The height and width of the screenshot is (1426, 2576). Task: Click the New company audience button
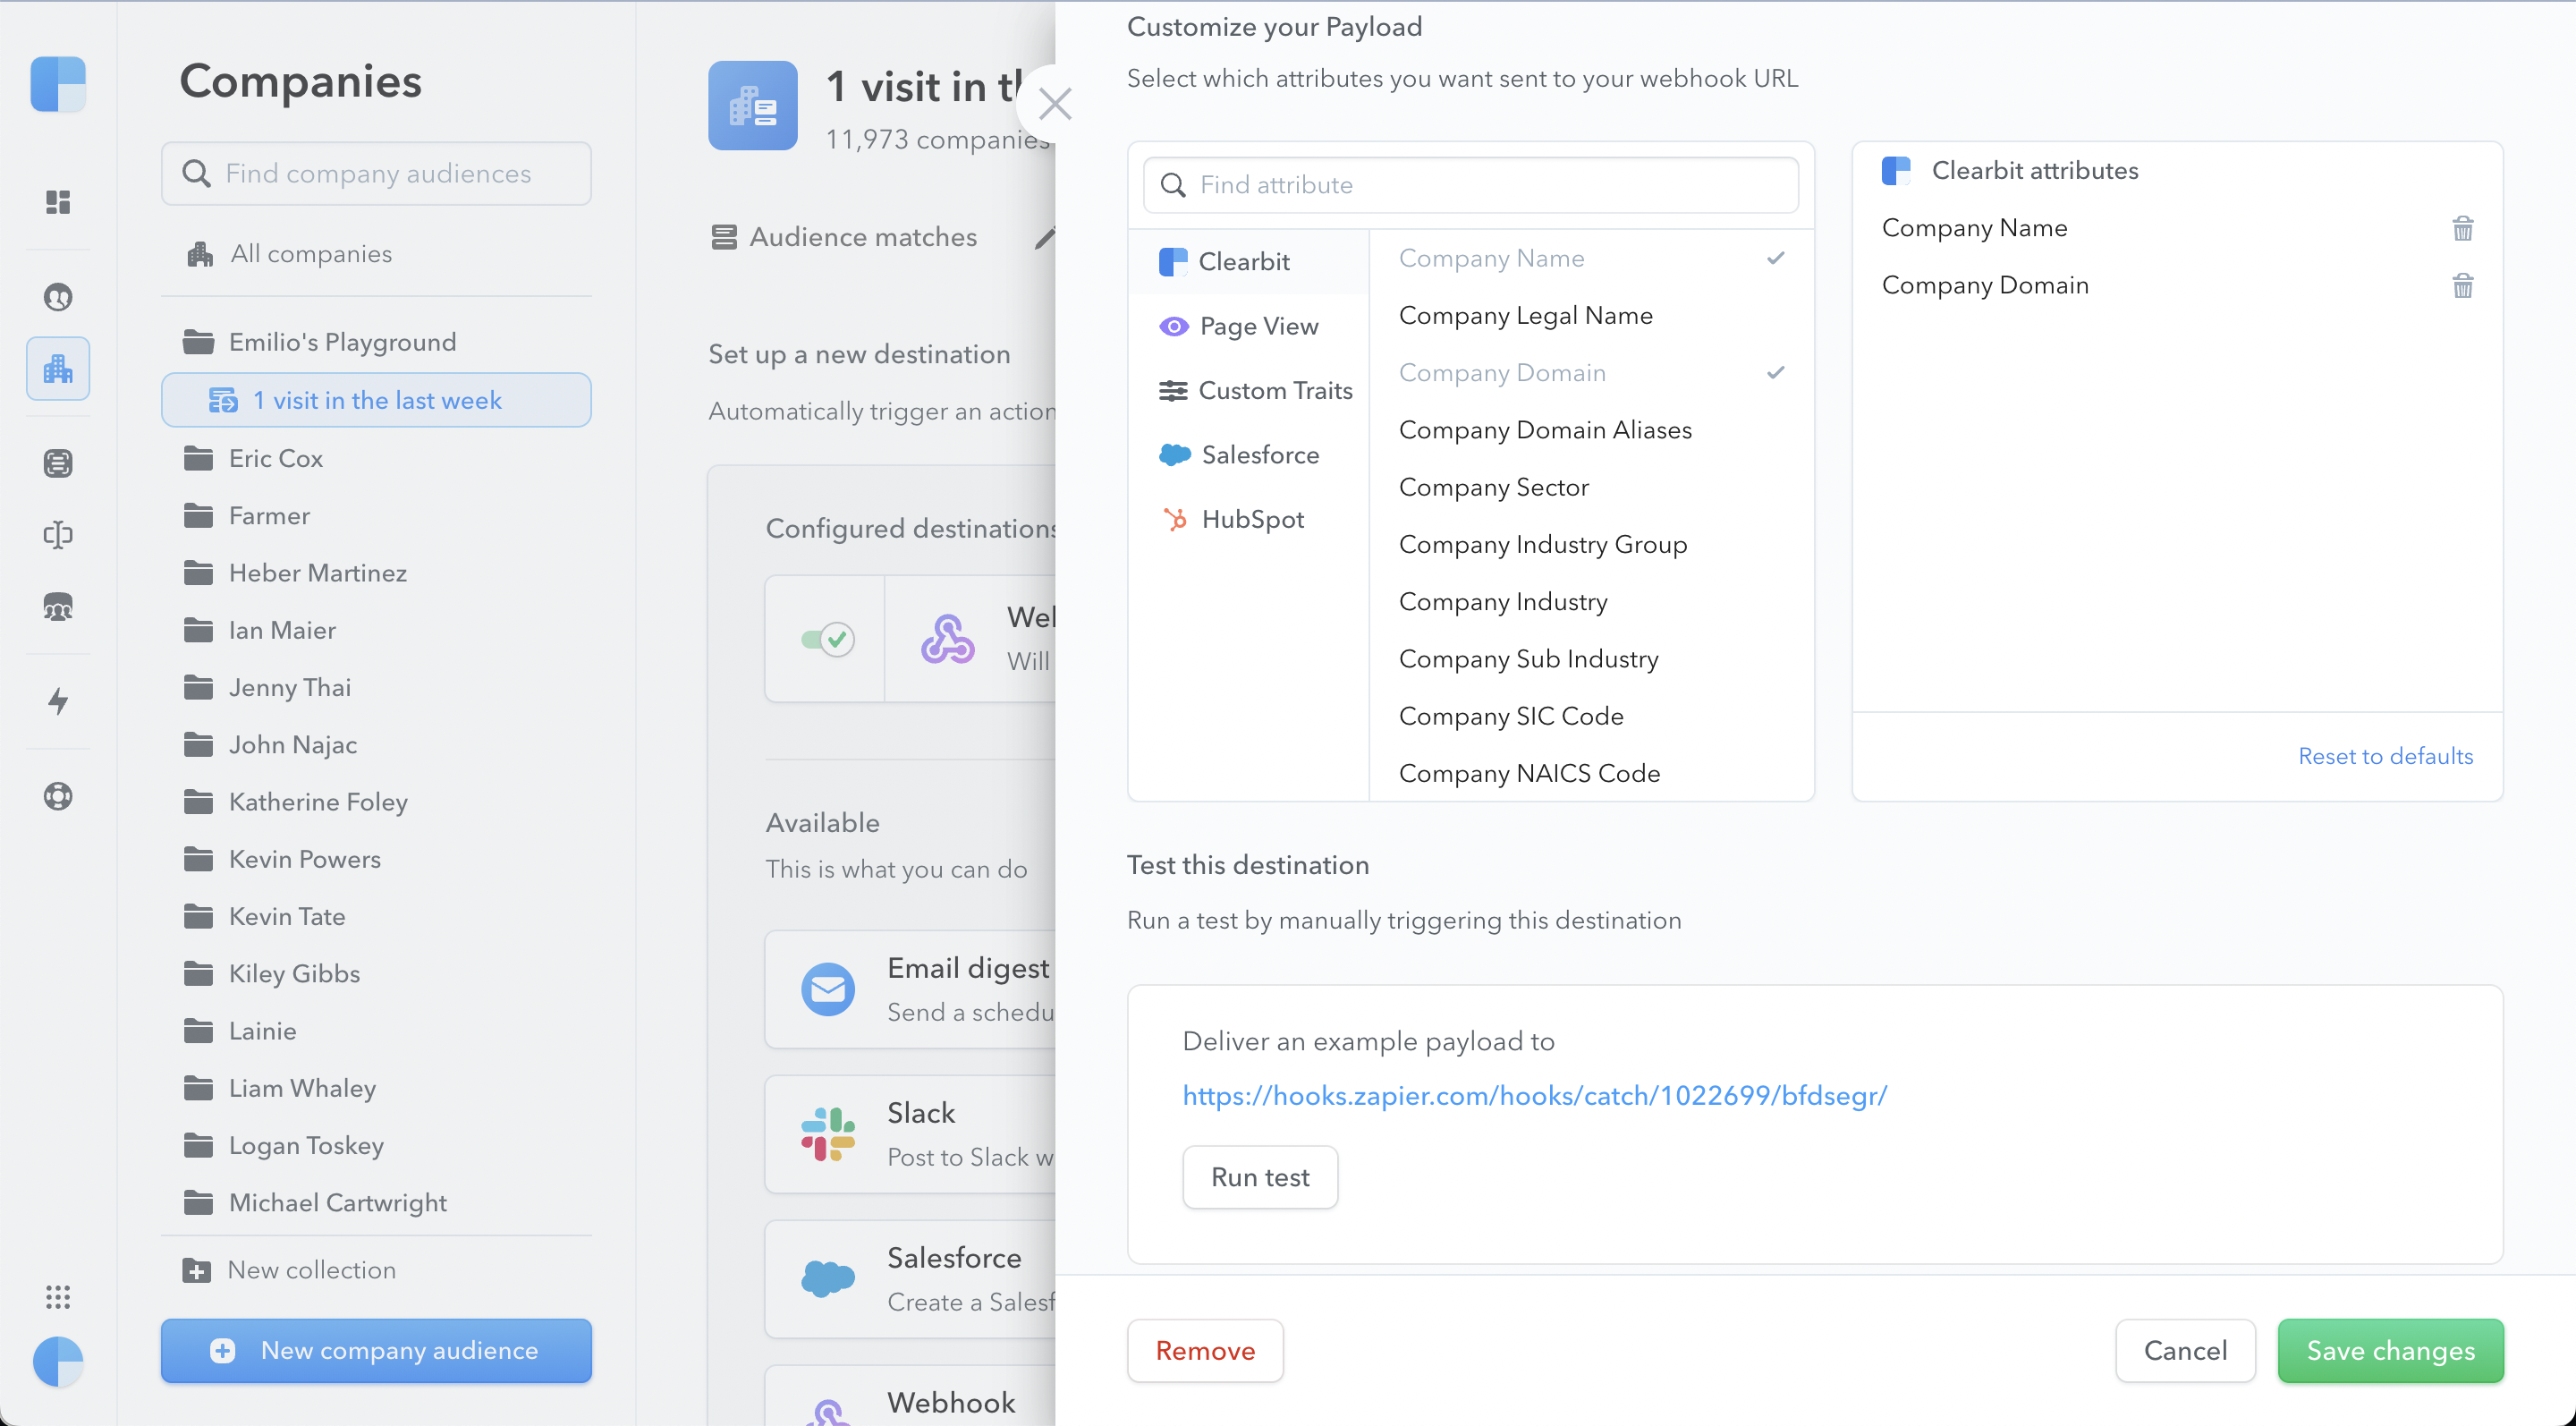tap(376, 1351)
